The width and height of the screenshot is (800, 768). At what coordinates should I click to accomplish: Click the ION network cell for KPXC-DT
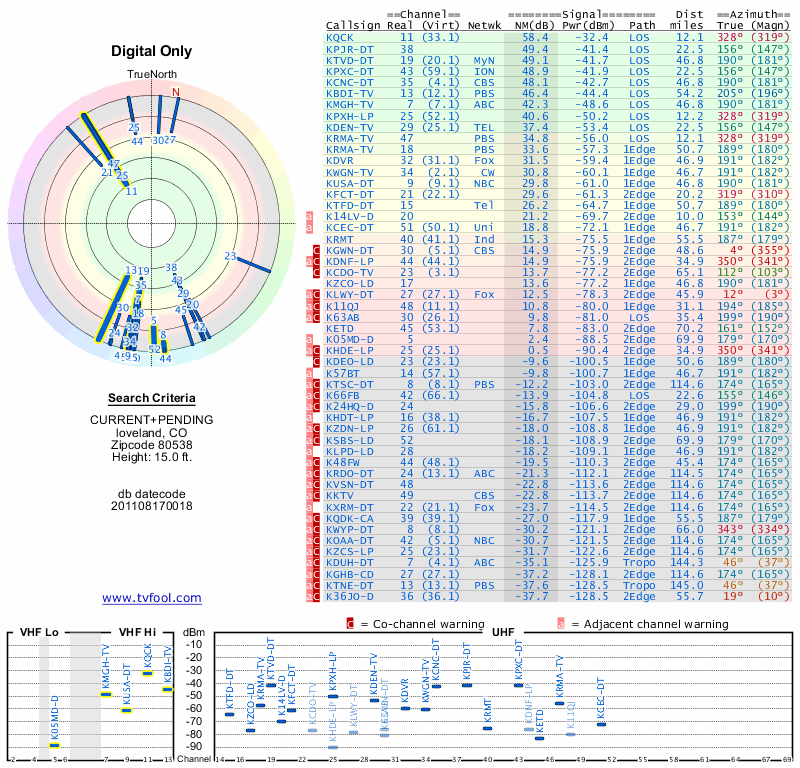point(484,71)
